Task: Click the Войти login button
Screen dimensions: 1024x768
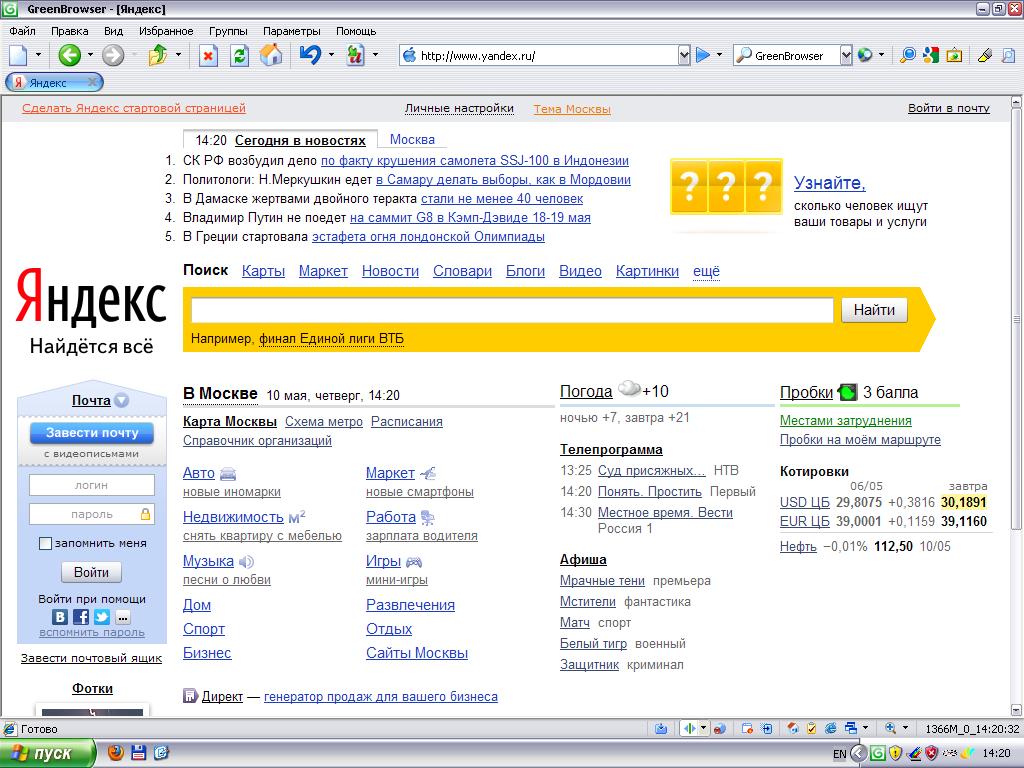Action: point(91,573)
